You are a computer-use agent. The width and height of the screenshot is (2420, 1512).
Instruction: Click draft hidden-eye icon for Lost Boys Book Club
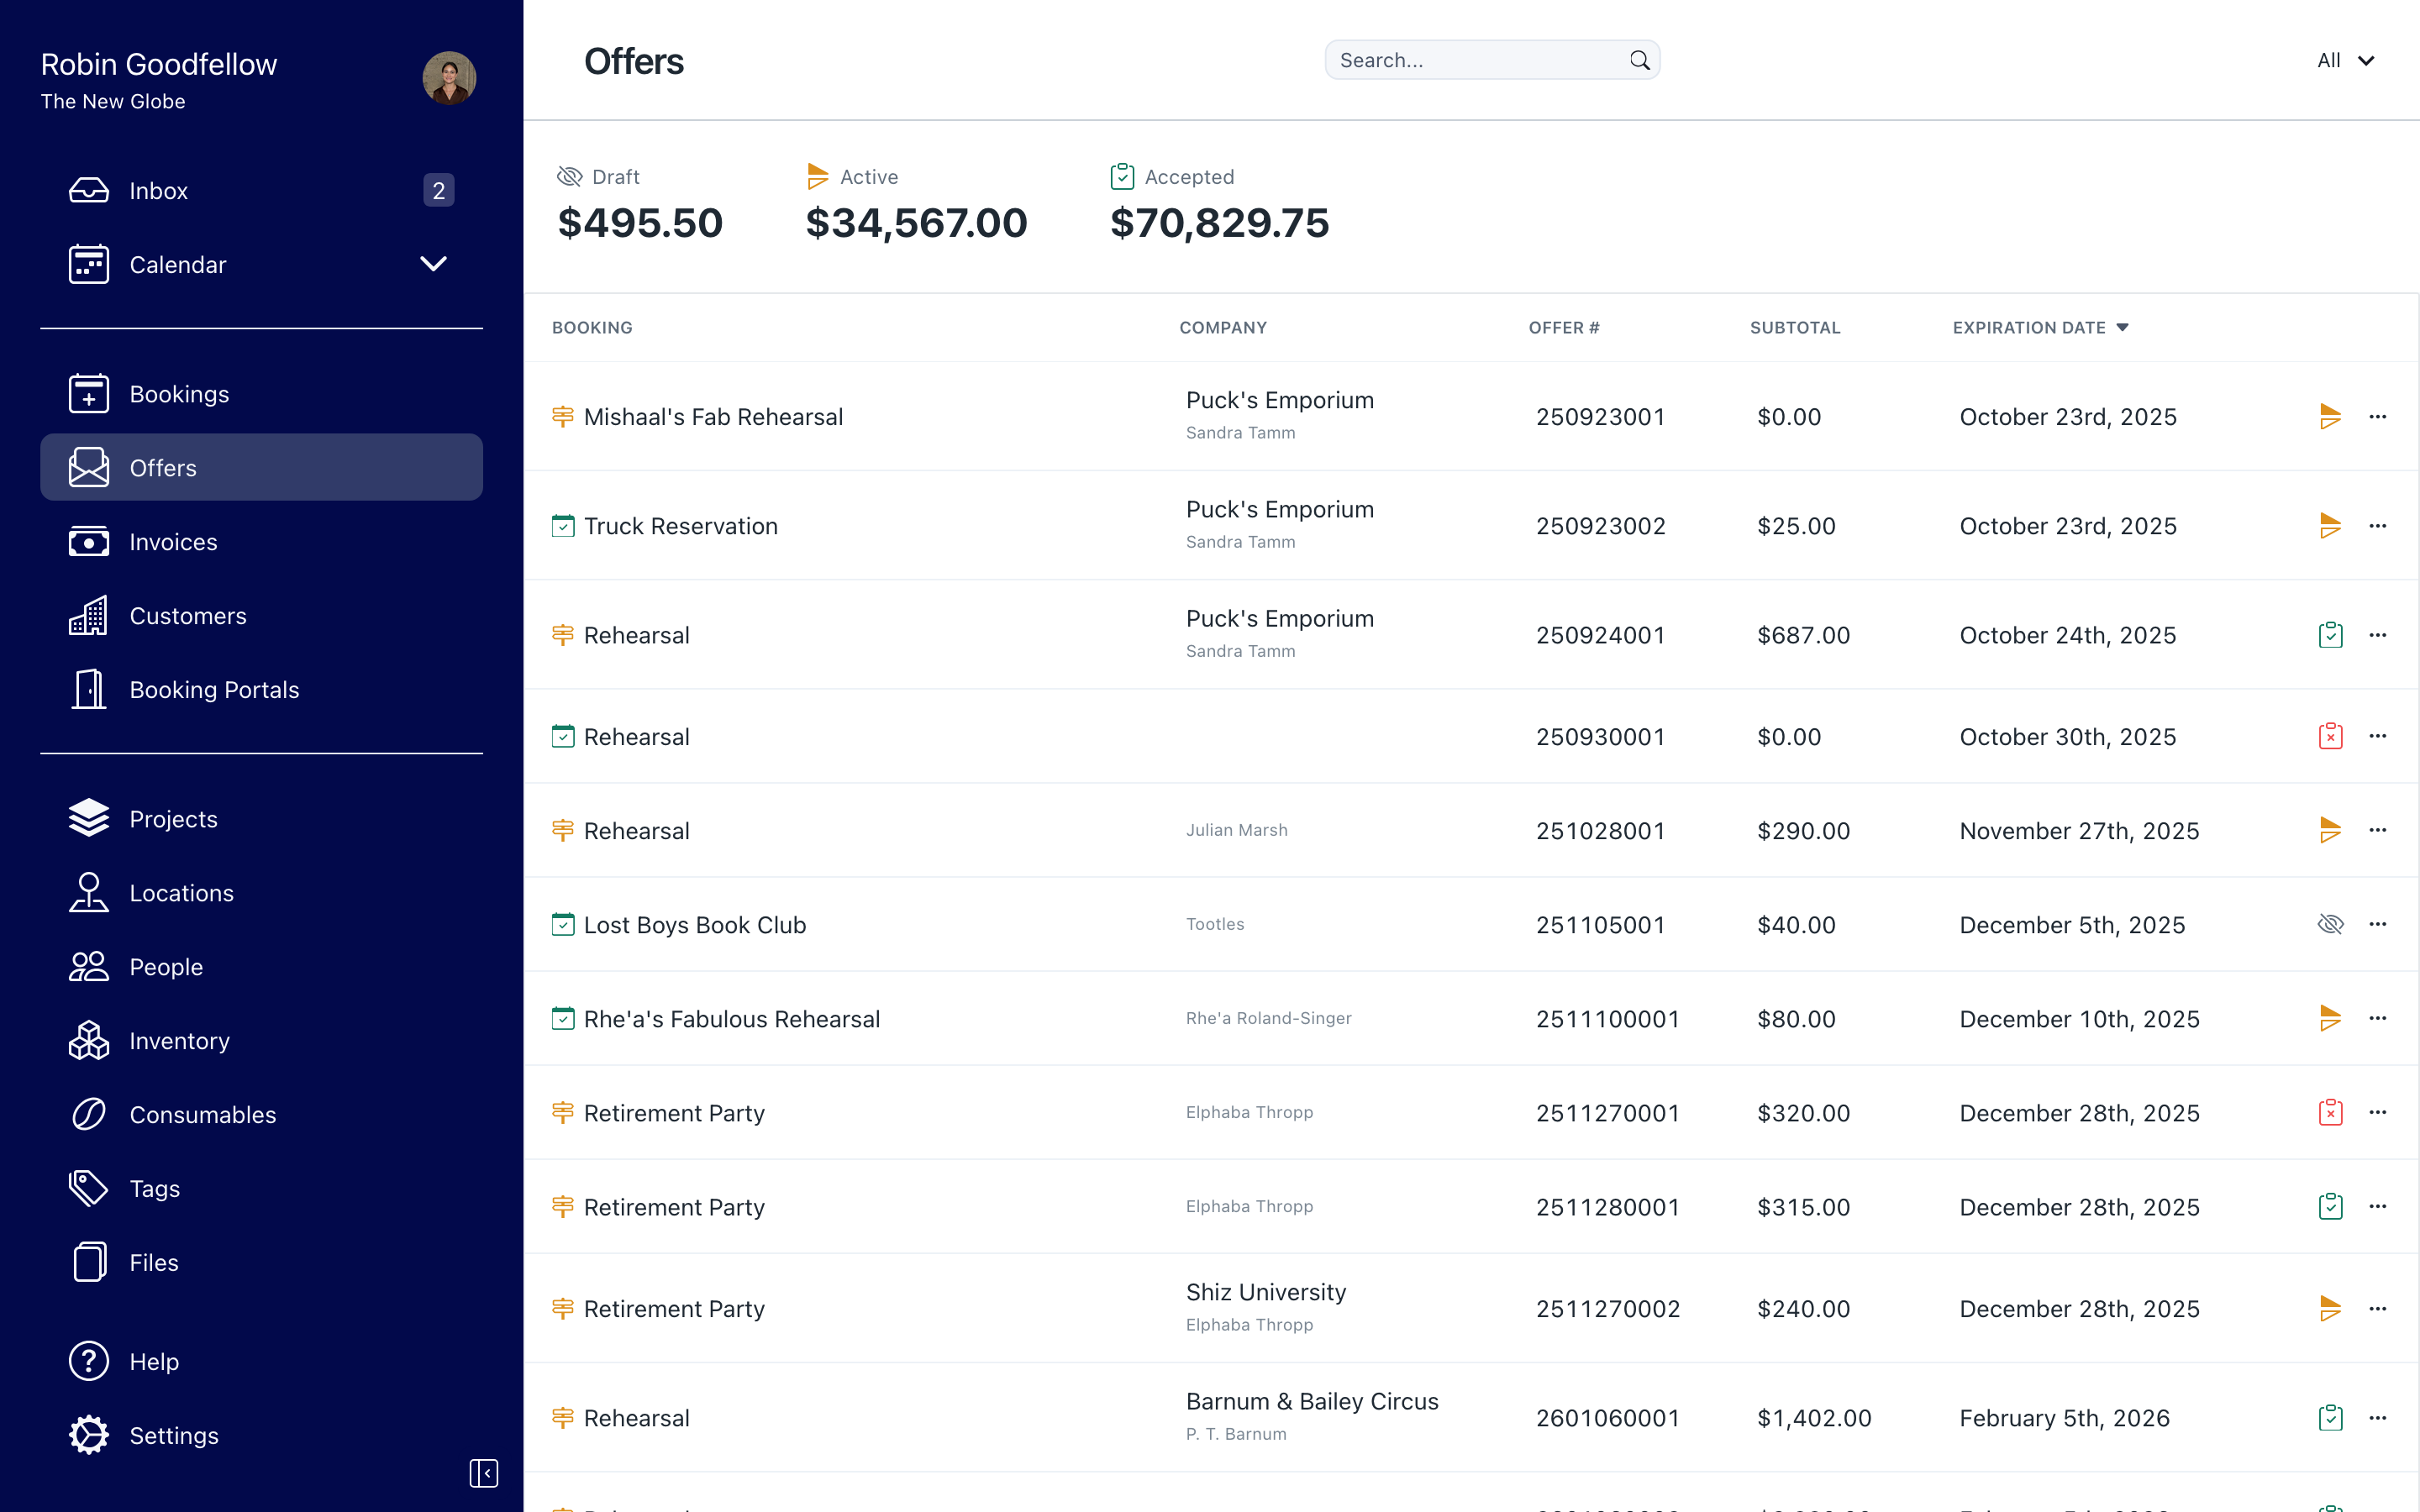(2331, 924)
